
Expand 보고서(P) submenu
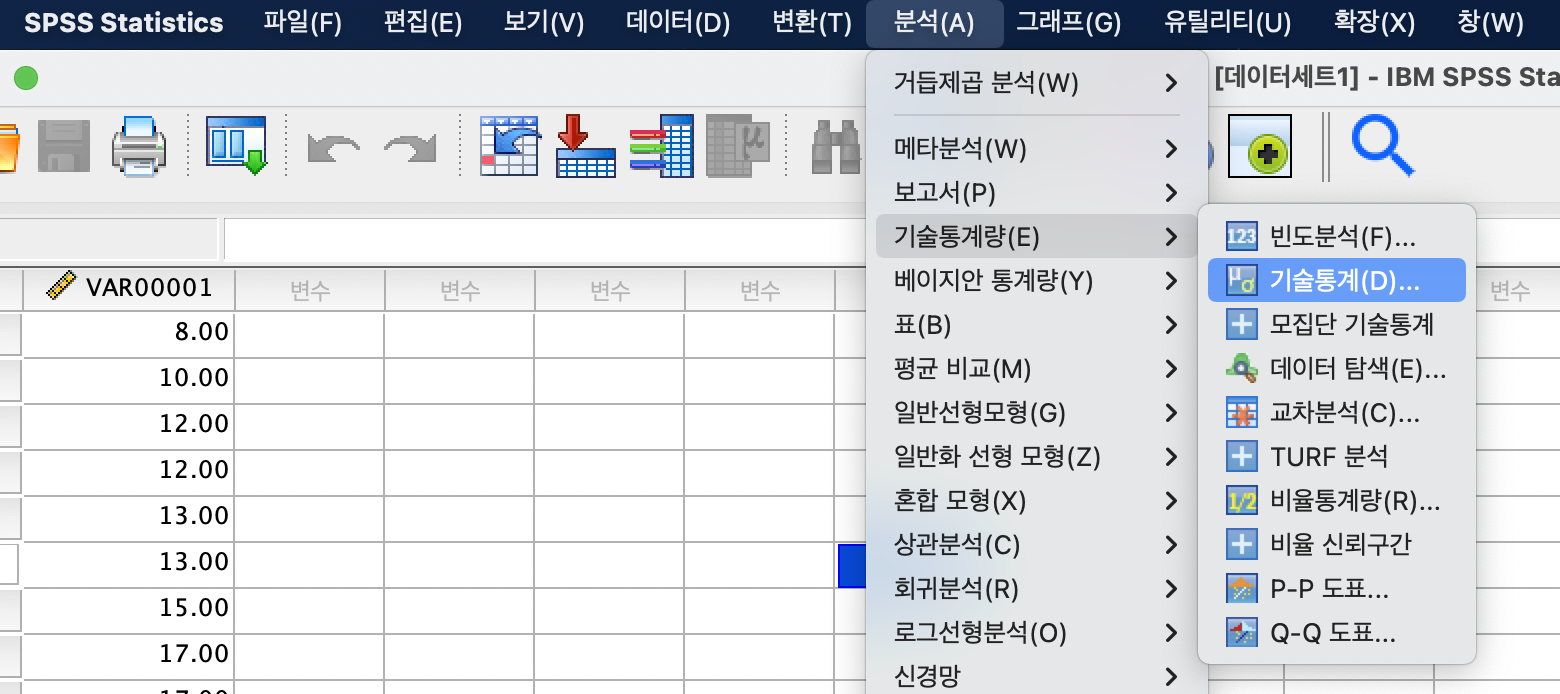pos(1037,192)
